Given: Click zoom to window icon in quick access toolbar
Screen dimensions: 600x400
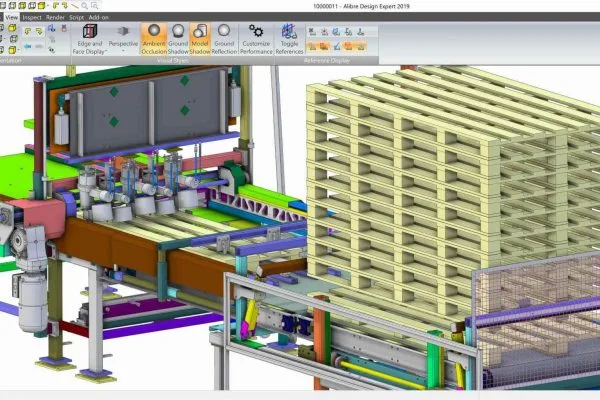Looking at the screenshot, I should [95, 6].
